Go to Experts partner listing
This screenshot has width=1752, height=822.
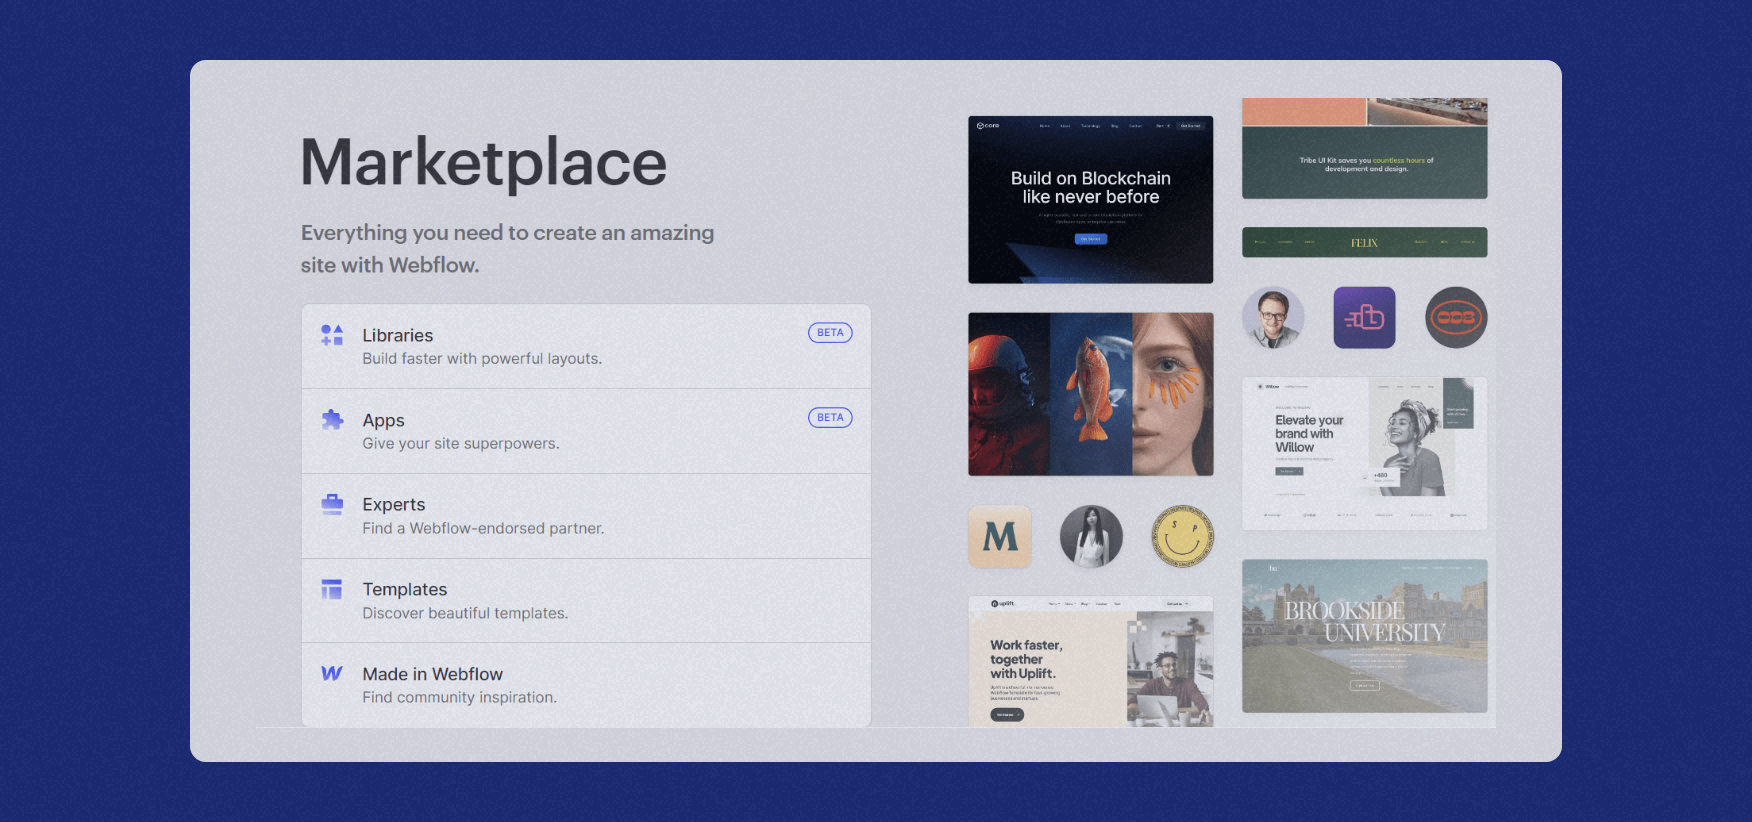click(586, 516)
